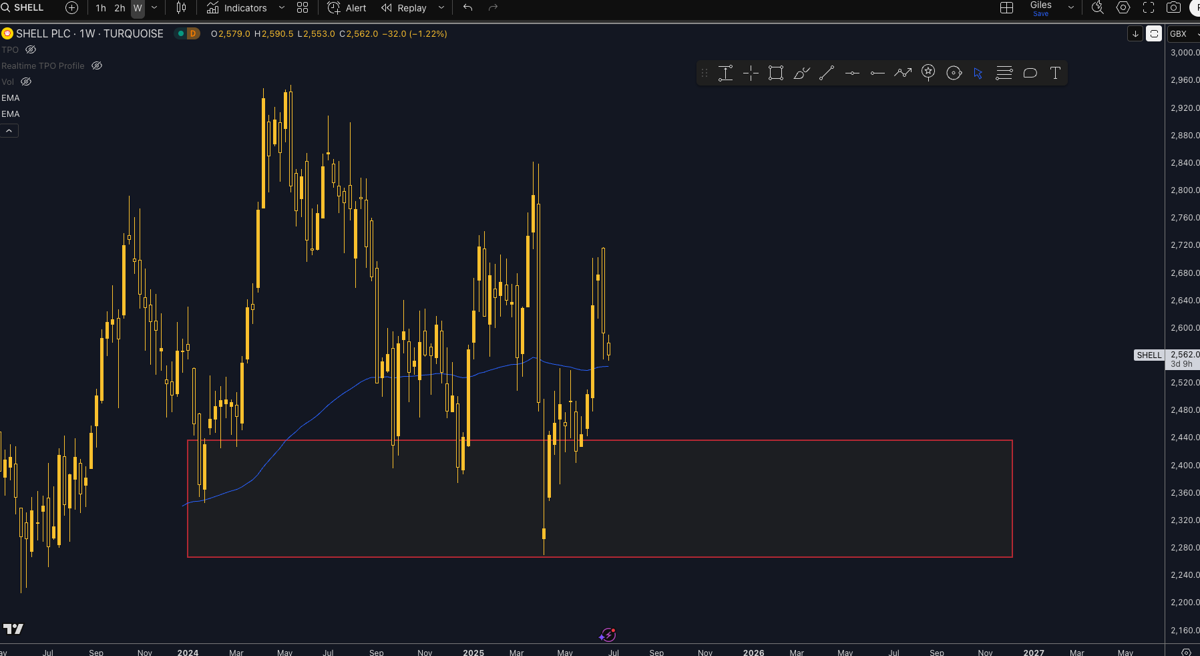Viewport: 1200px width, 656px height.
Task: Switch to the 2h timeframe
Action: click(x=120, y=8)
